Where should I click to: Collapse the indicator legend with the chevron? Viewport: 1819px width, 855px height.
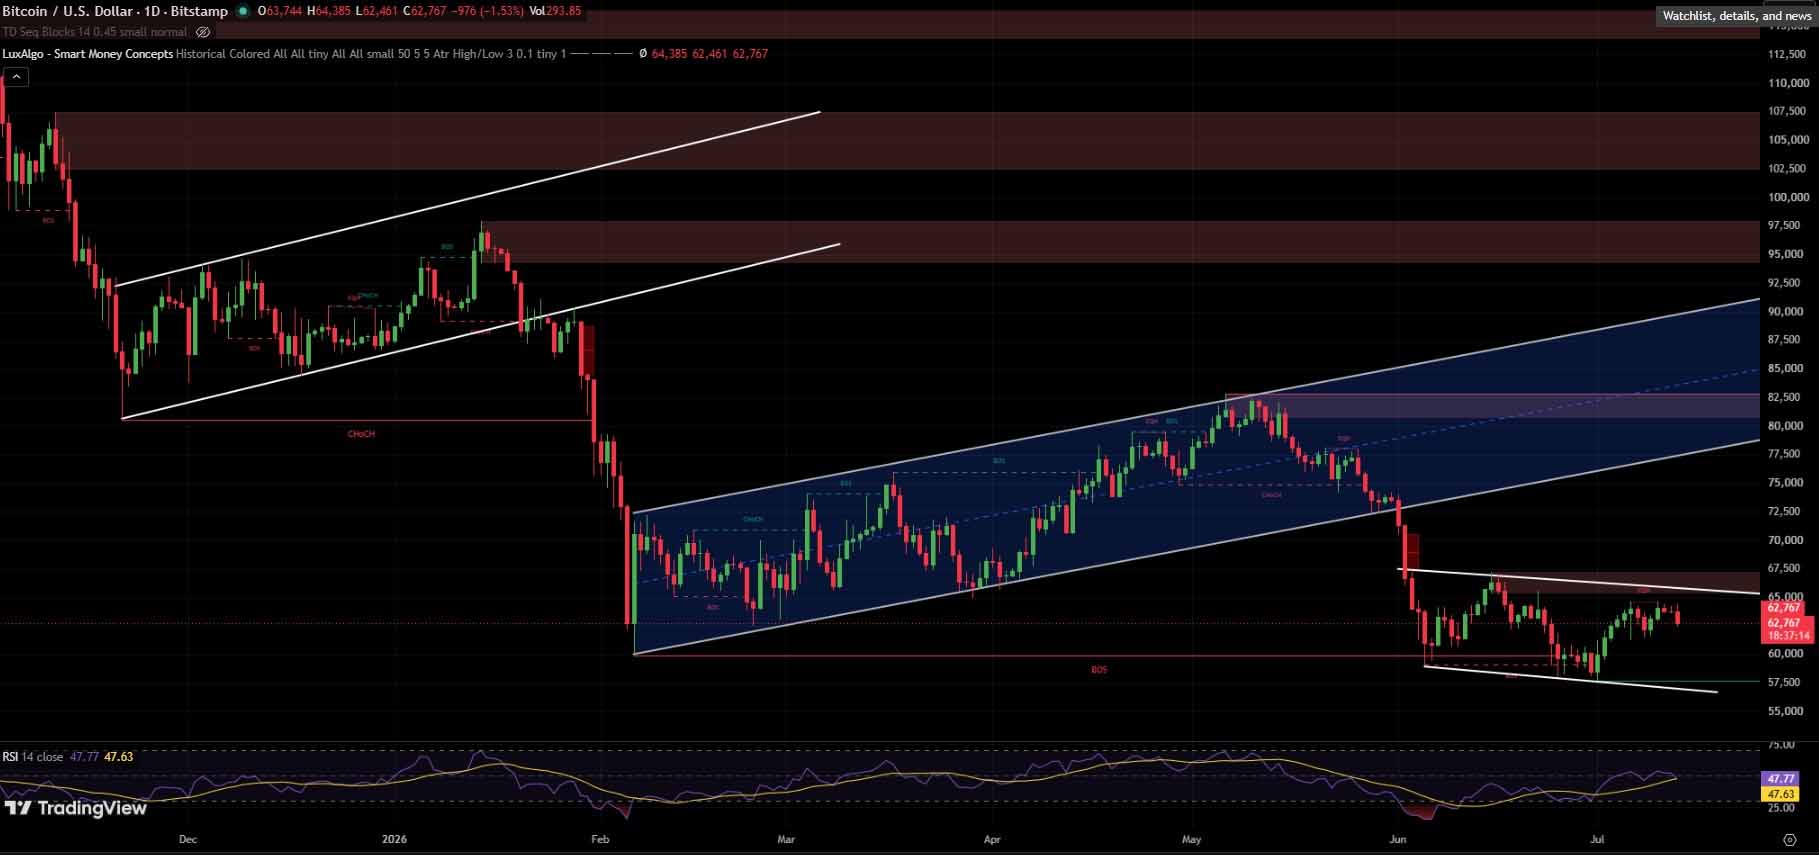[x=16, y=76]
